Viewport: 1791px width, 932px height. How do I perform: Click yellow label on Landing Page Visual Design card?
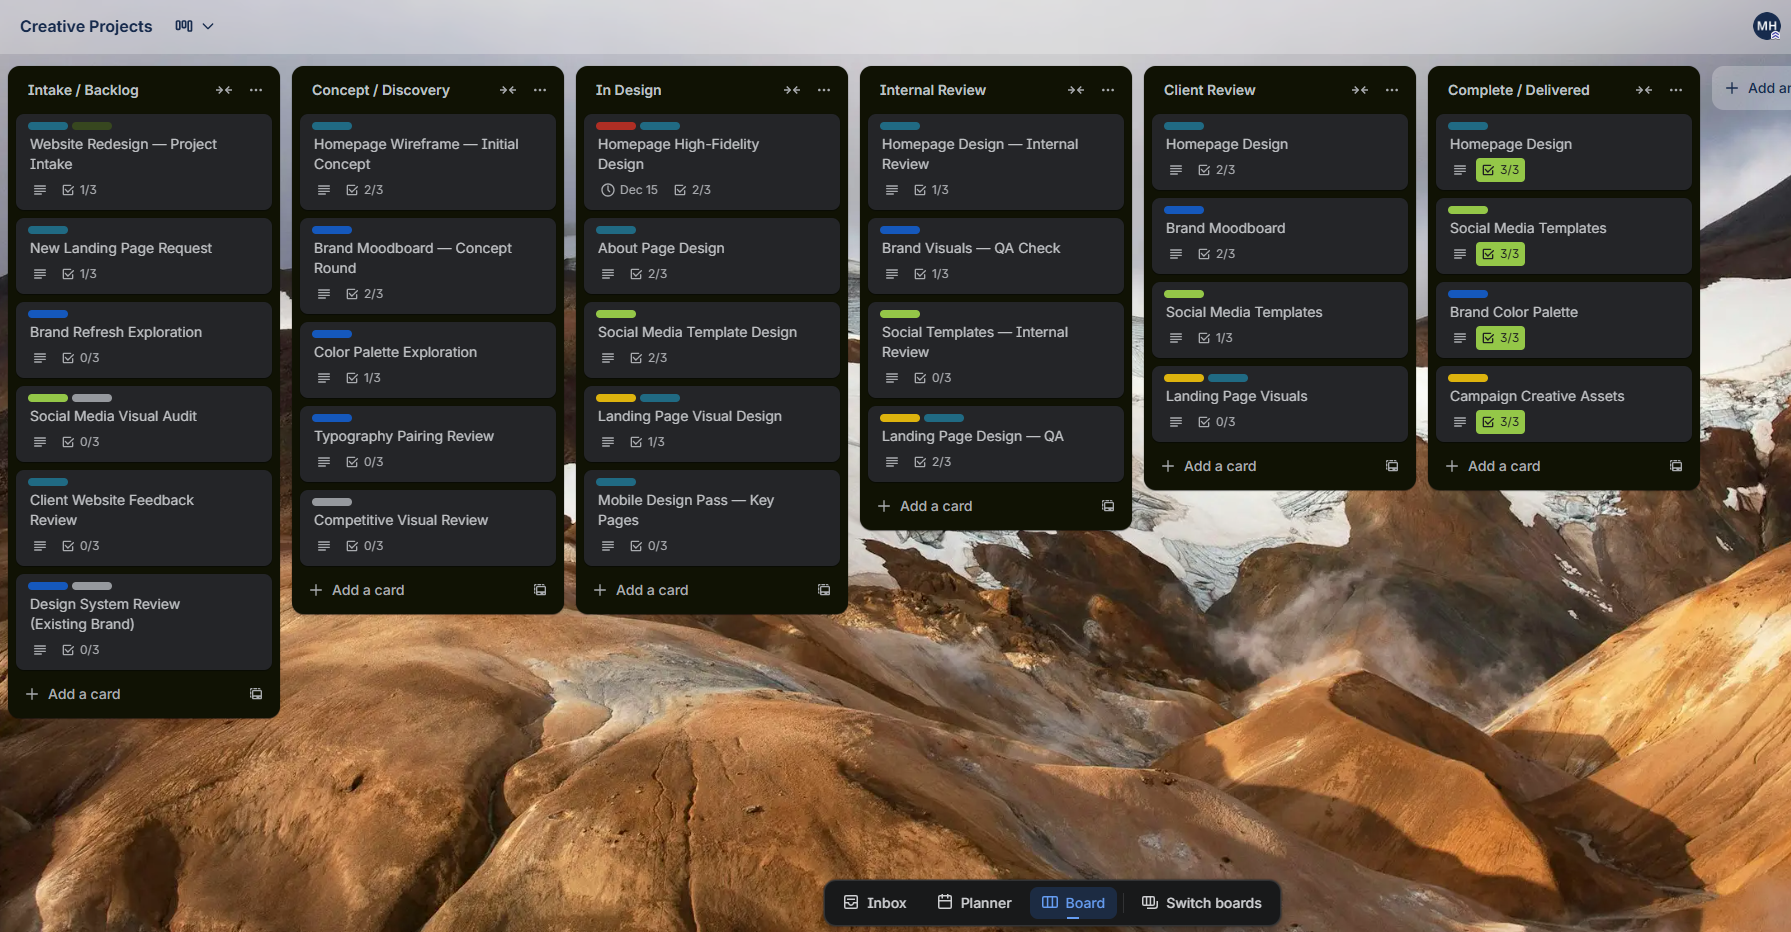point(616,398)
